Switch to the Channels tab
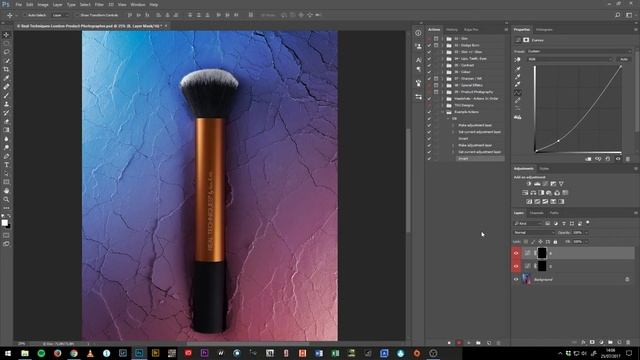This screenshot has width=640, height=360. [536, 213]
